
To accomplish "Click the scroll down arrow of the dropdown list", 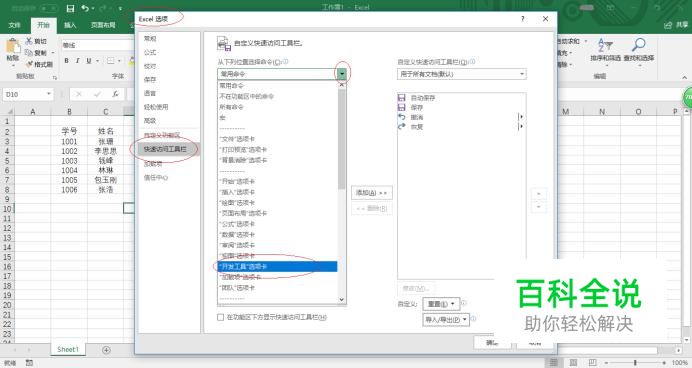I will coord(342,300).
